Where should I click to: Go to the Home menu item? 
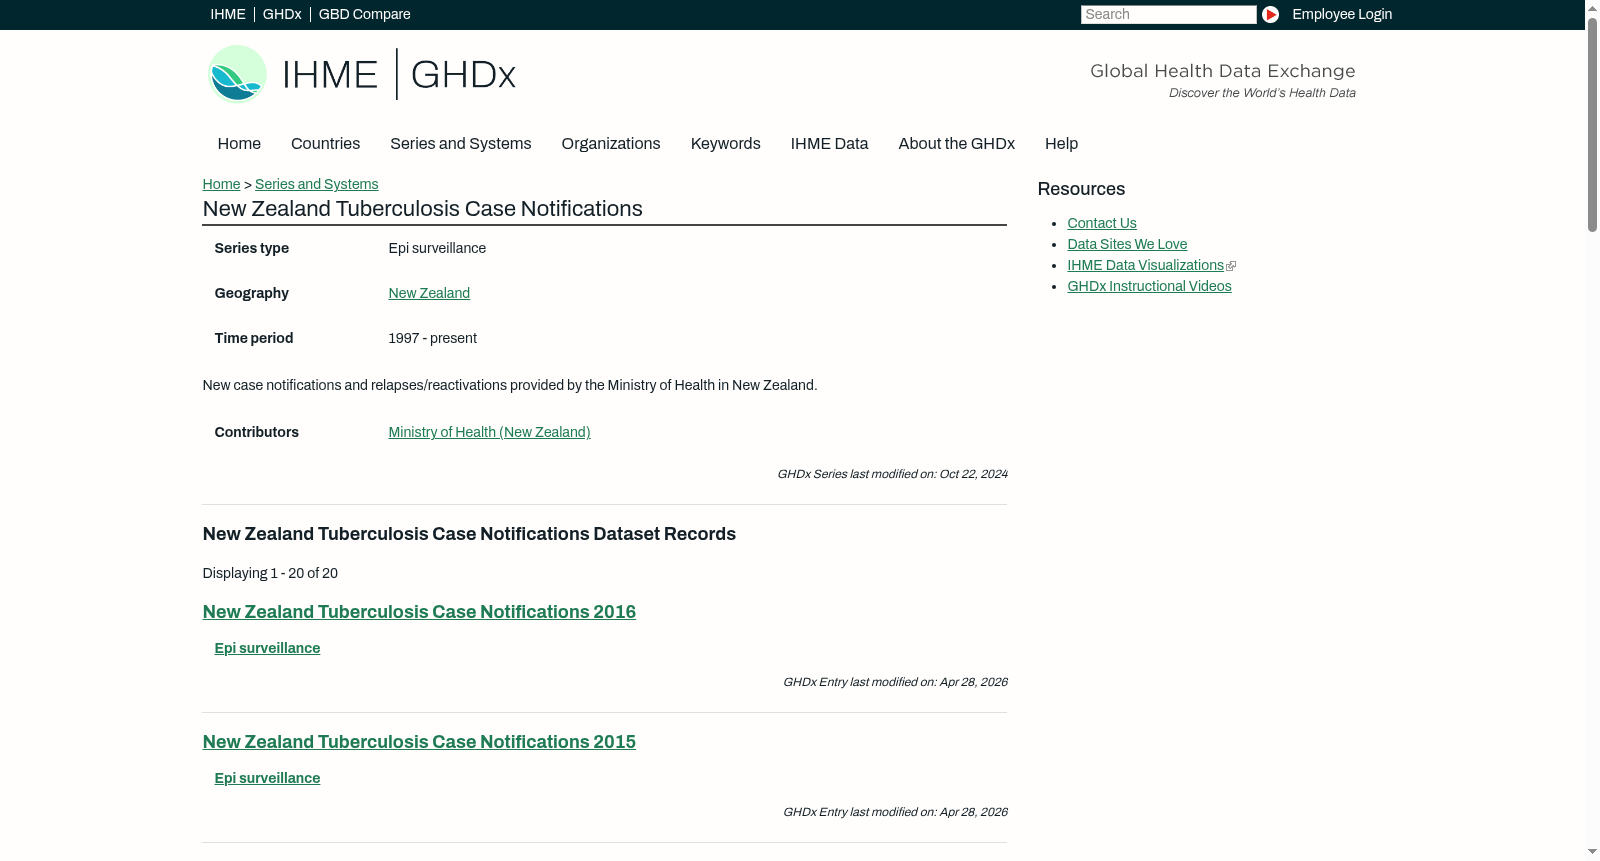[x=239, y=144]
